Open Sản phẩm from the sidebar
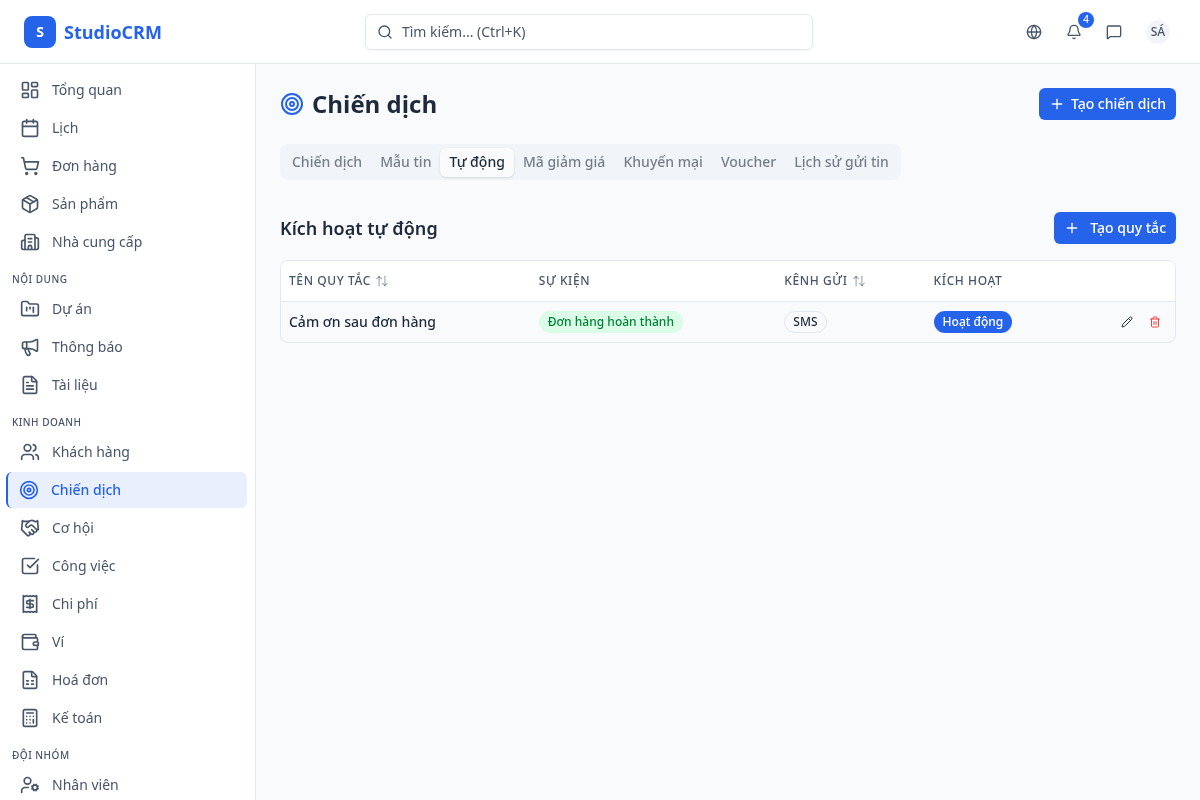 point(84,204)
